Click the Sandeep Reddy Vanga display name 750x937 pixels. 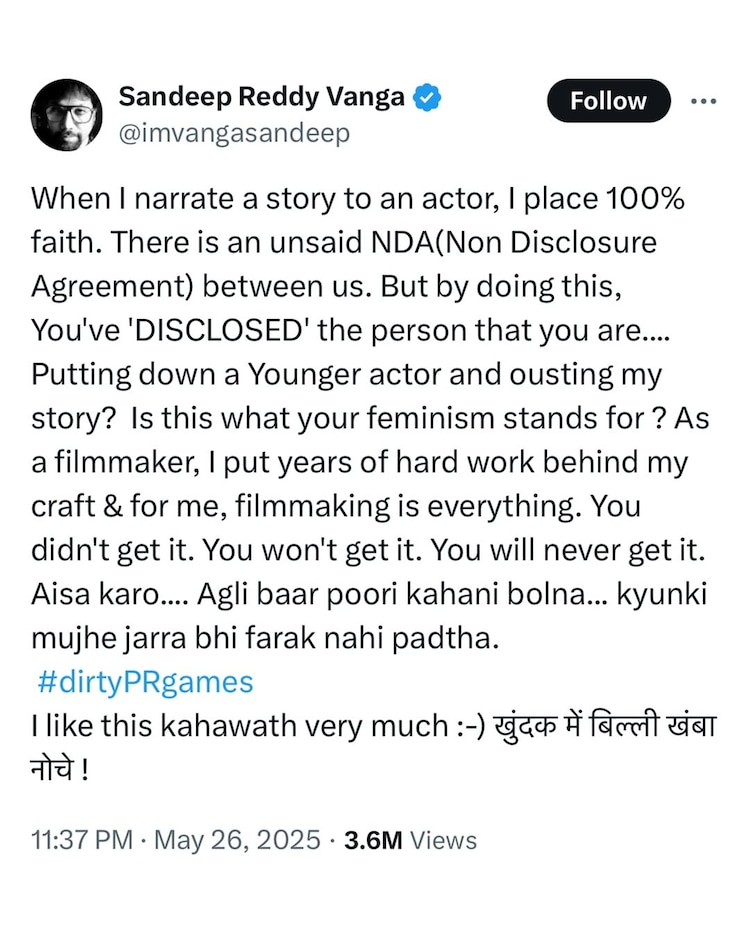tap(262, 98)
